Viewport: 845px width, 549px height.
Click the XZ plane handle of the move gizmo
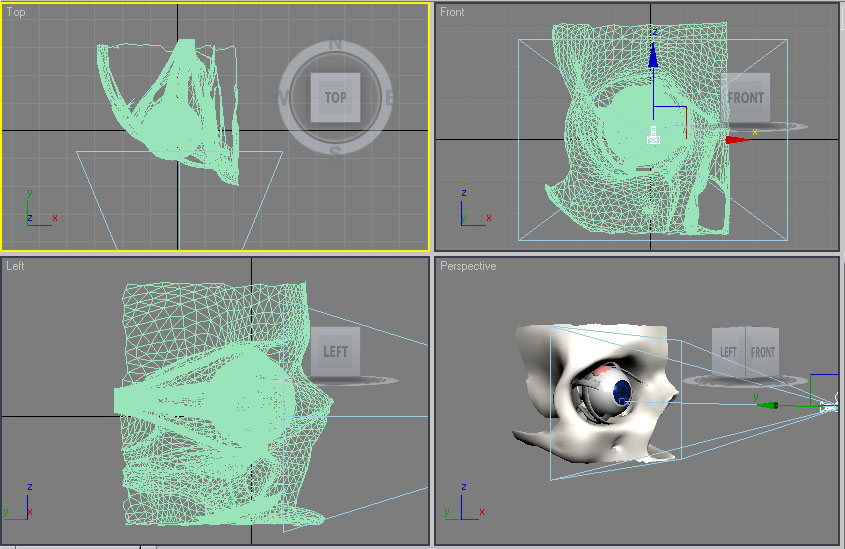670,123
